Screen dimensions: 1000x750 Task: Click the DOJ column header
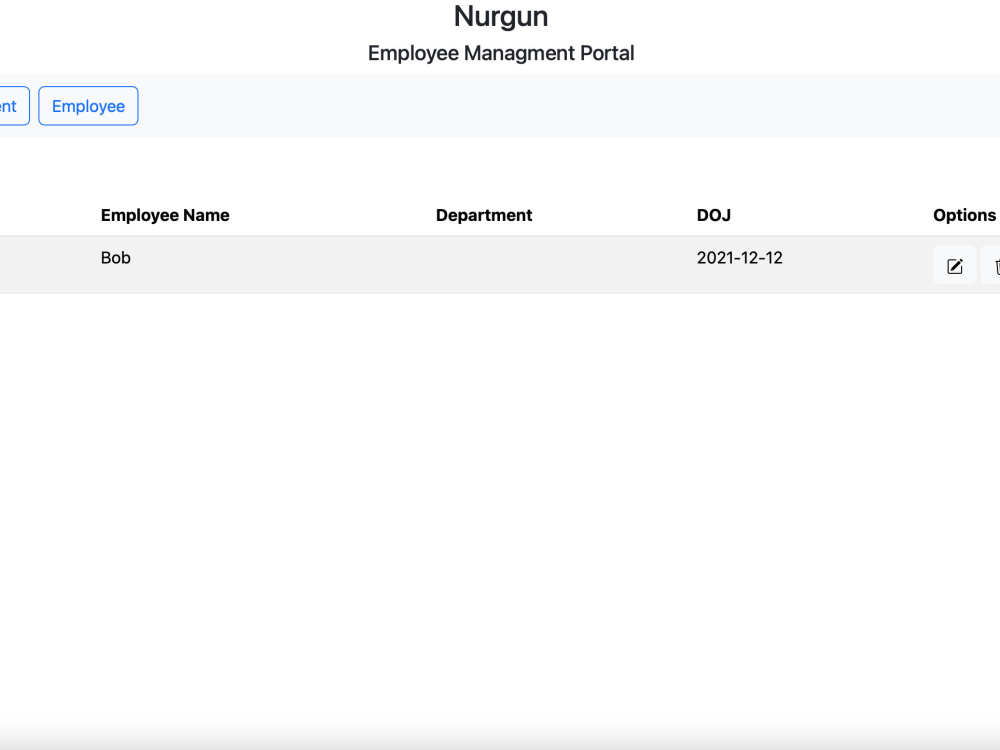(x=714, y=215)
